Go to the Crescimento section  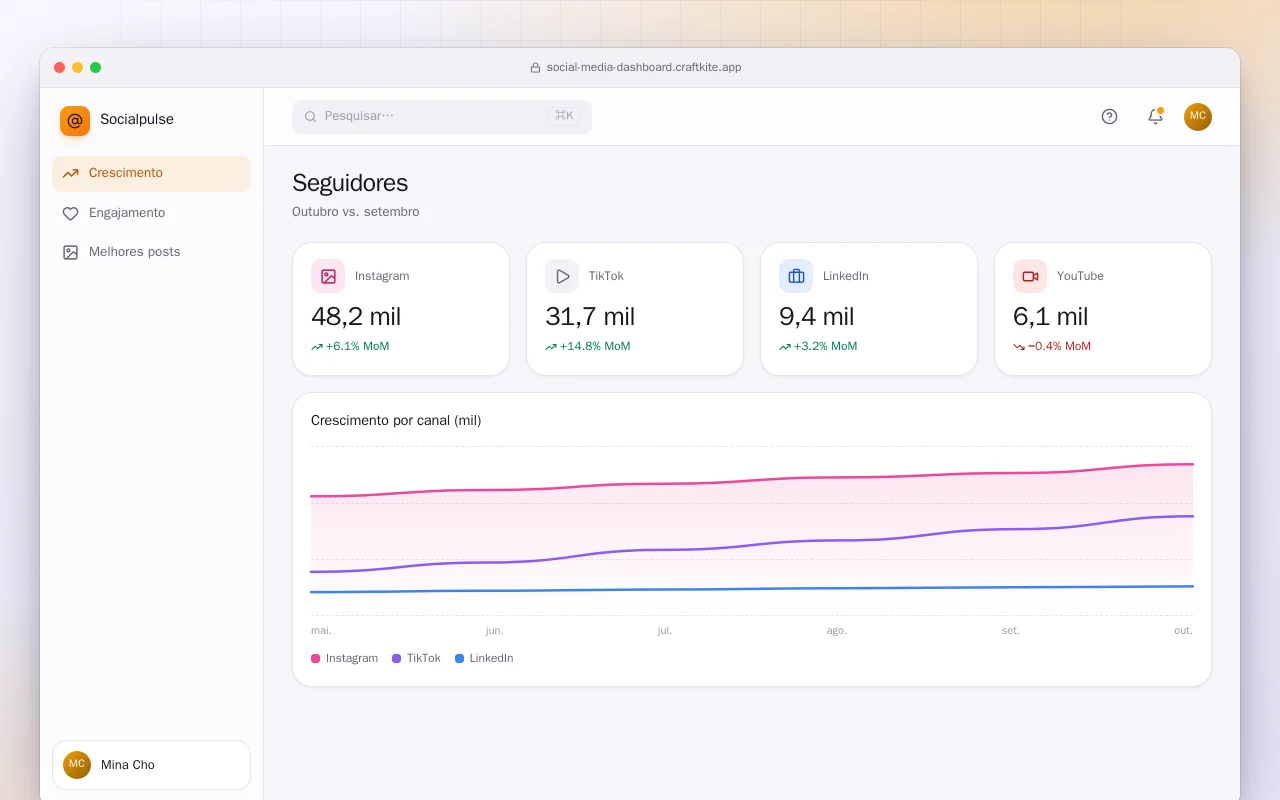point(151,174)
